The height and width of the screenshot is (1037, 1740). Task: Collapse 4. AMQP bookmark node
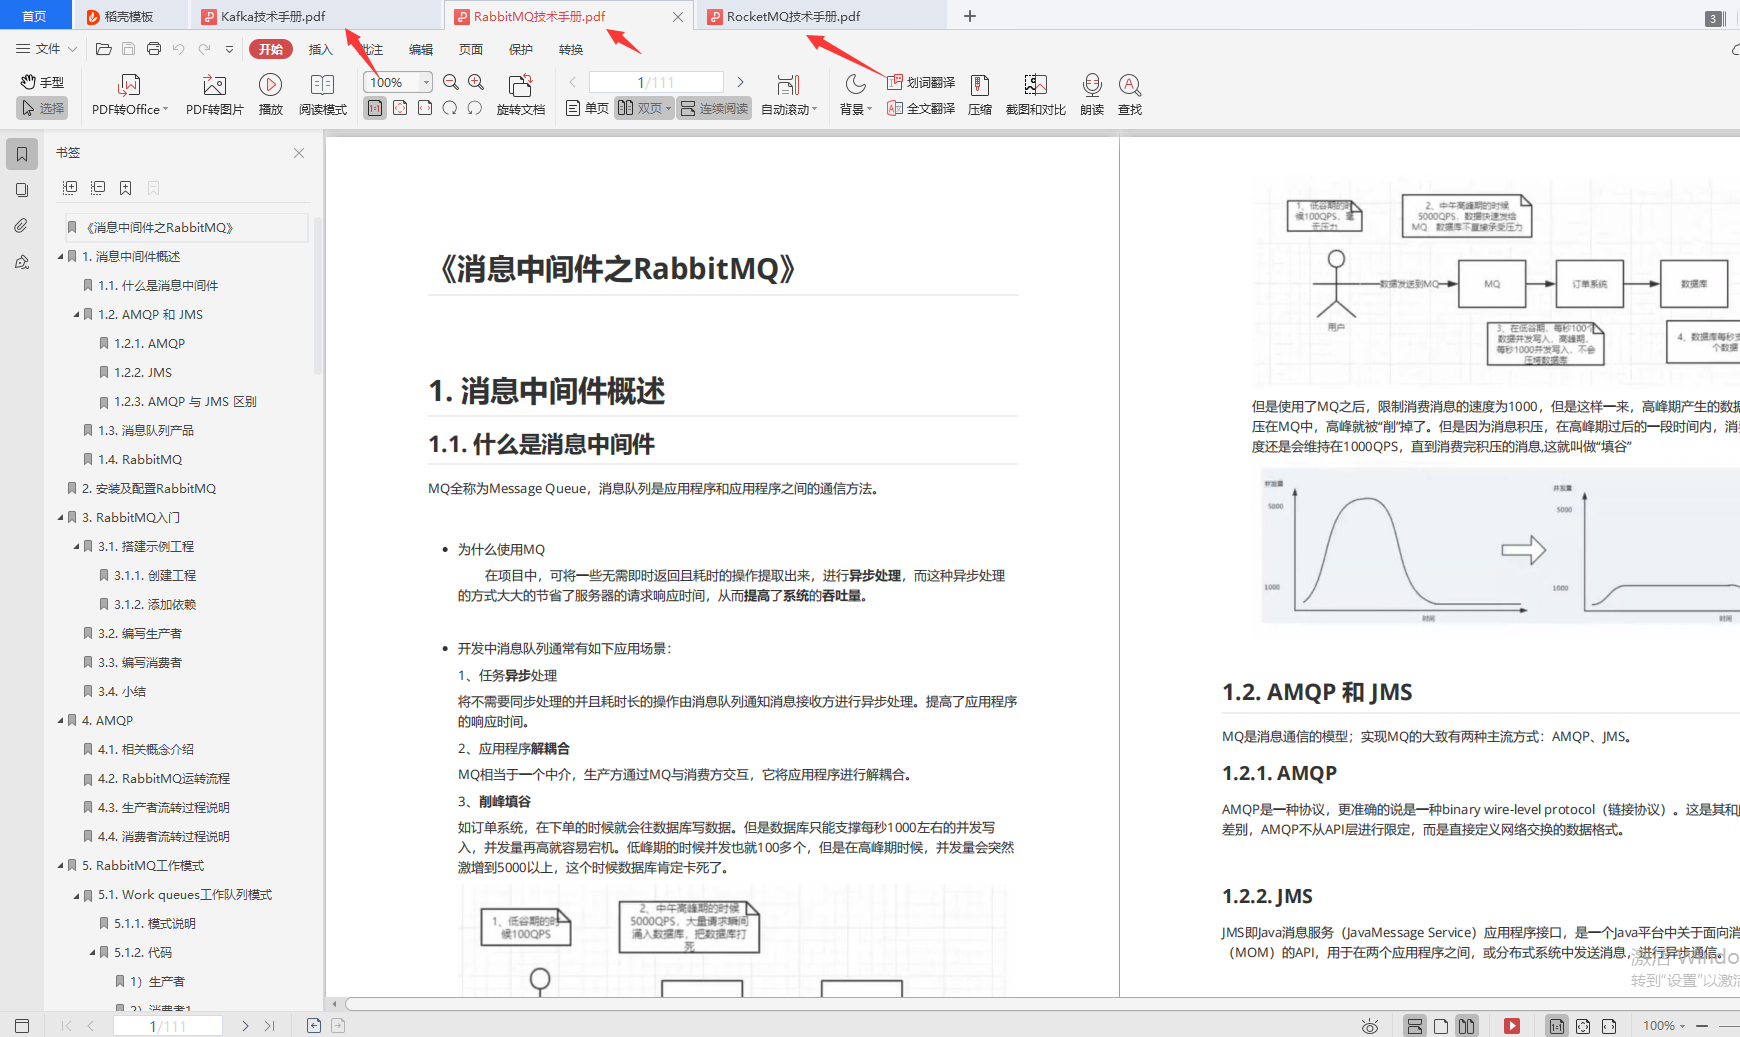click(60, 721)
